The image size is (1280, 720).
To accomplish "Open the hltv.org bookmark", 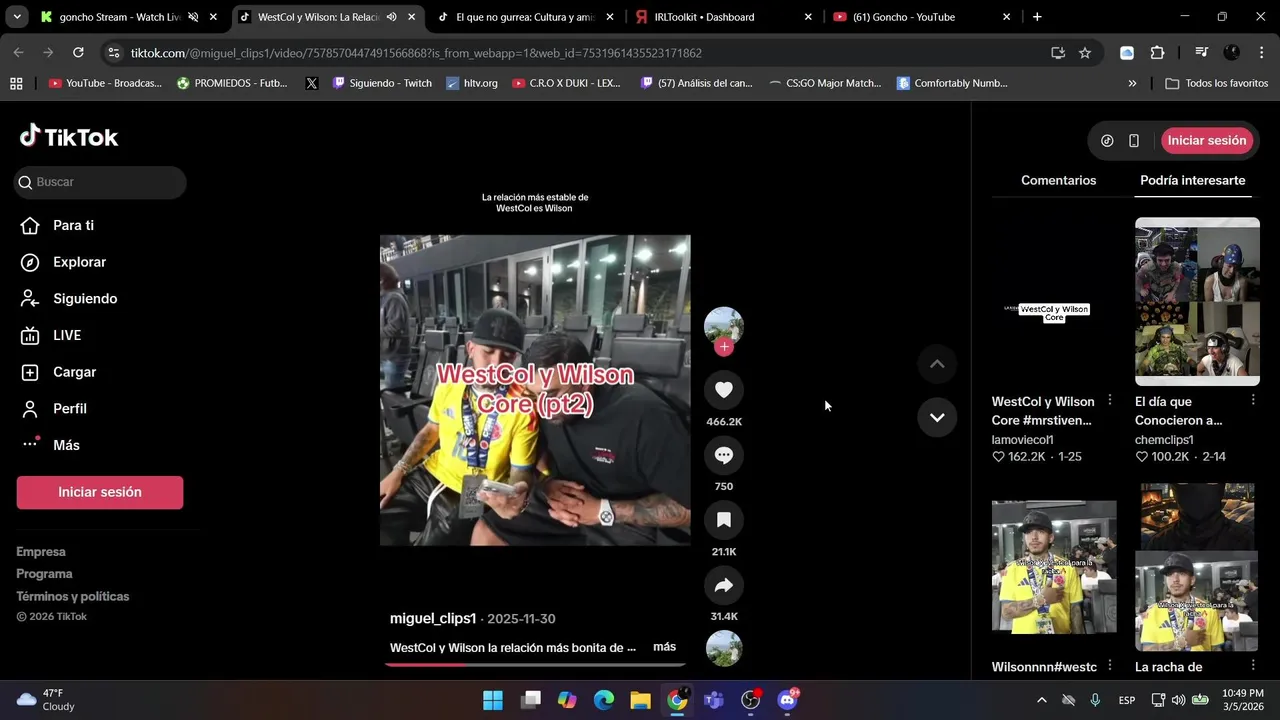I will coord(472,83).
